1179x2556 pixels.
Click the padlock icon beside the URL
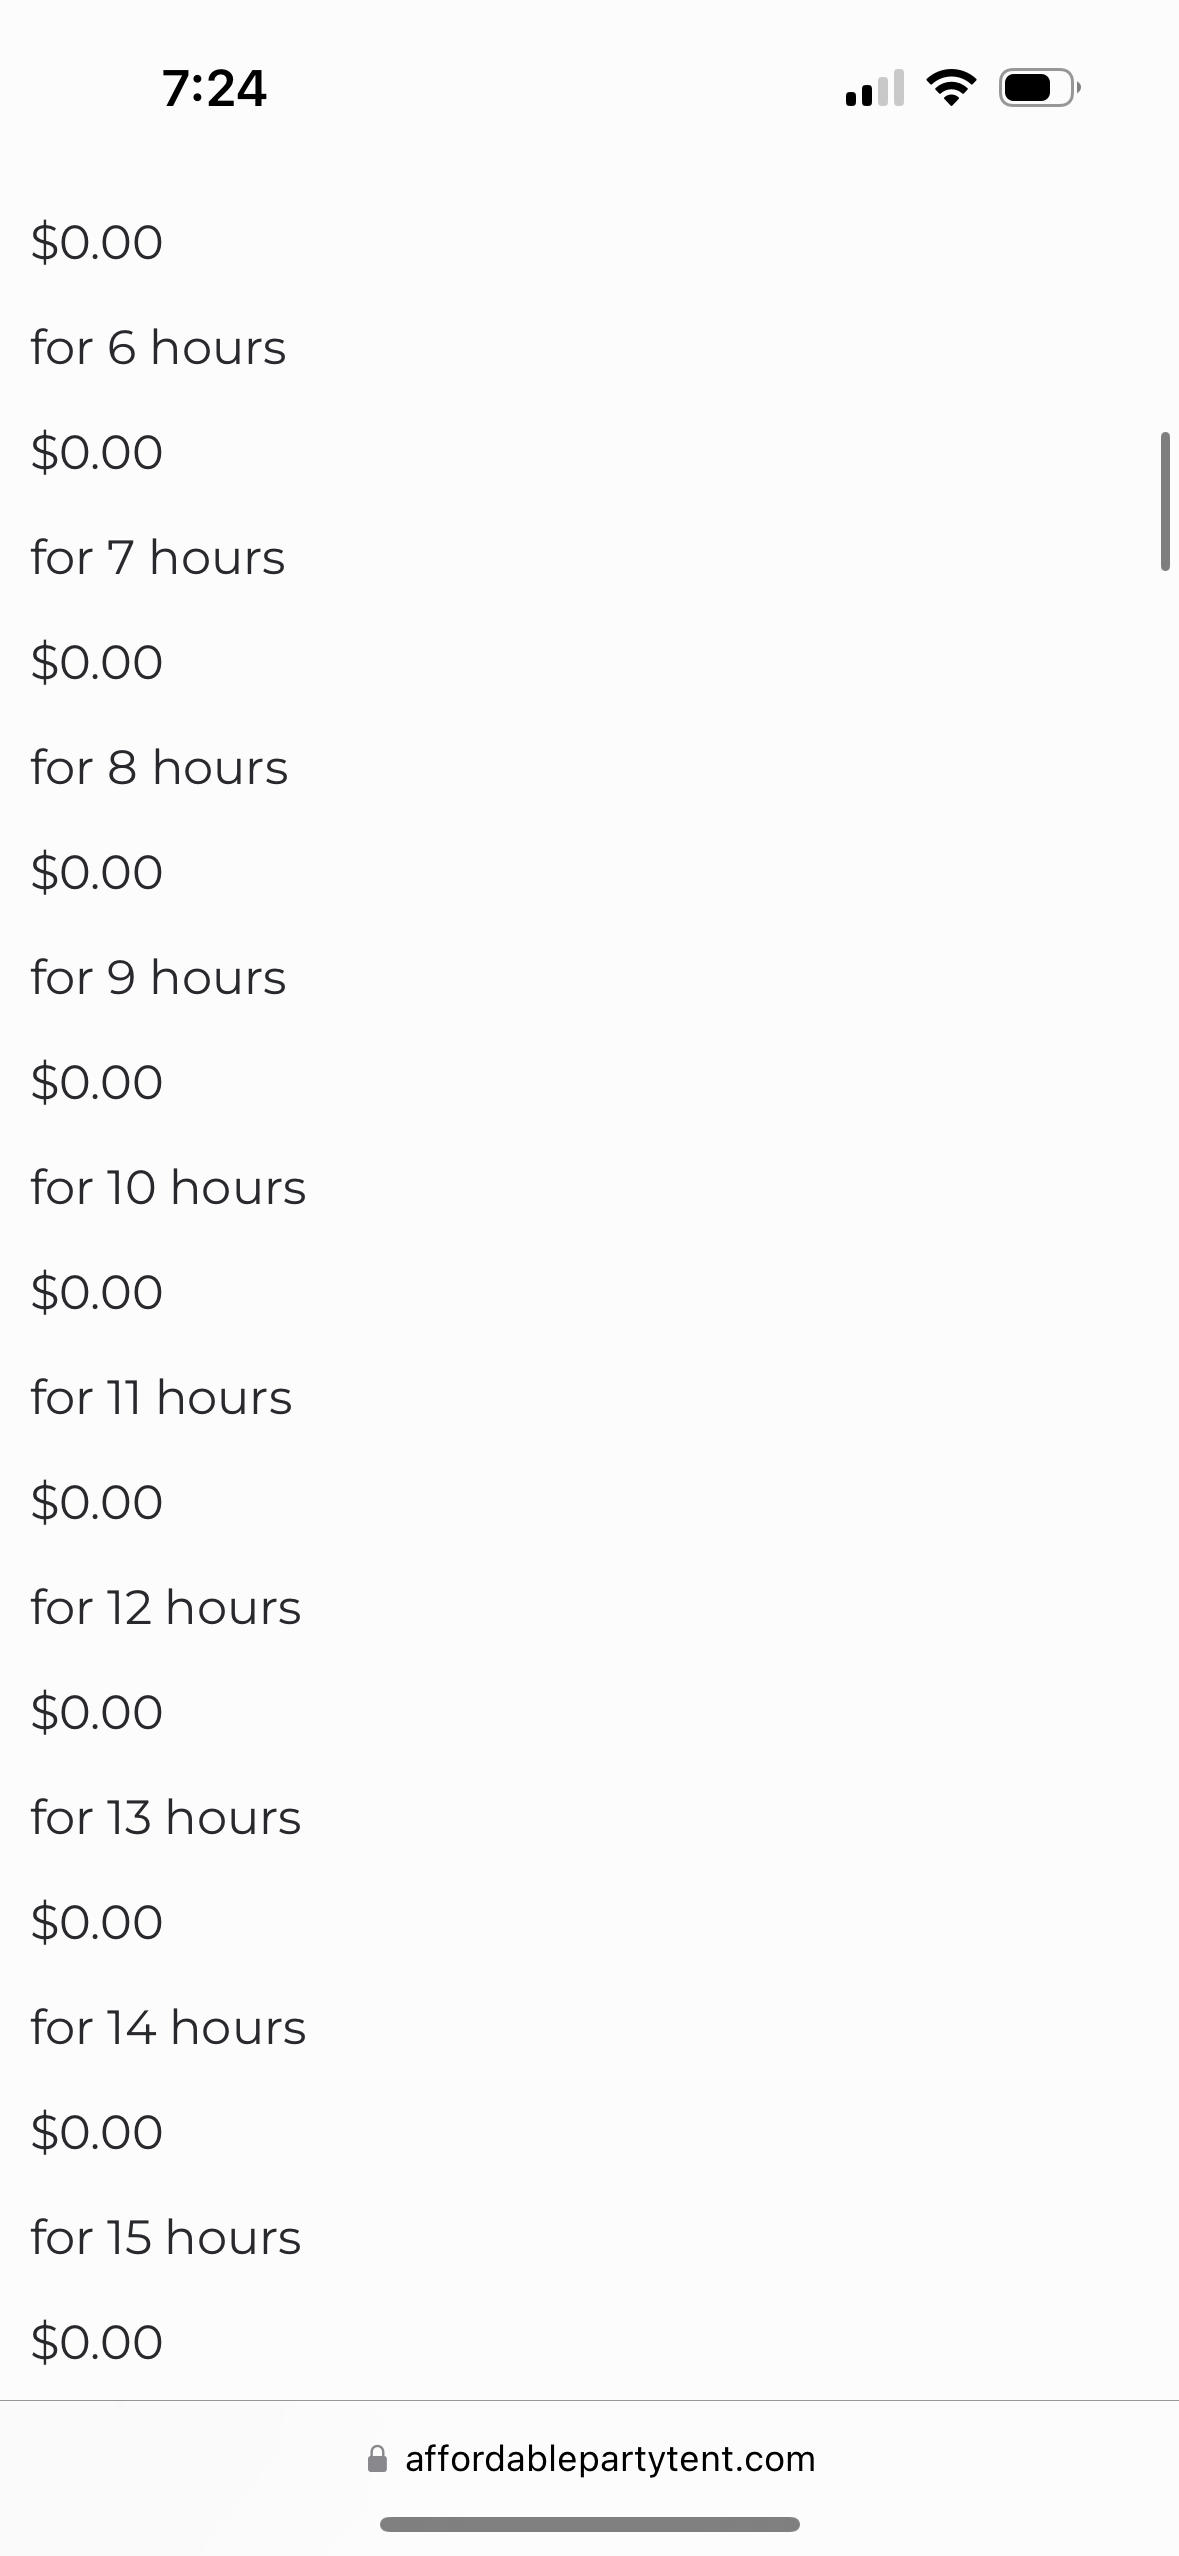pyautogui.click(x=377, y=2459)
